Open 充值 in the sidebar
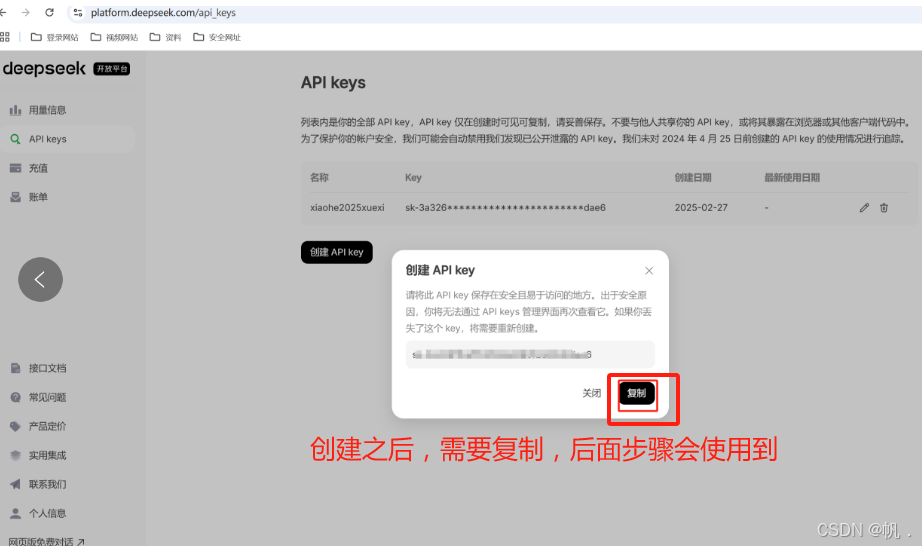This screenshot has height=546, width=922. 38,168
